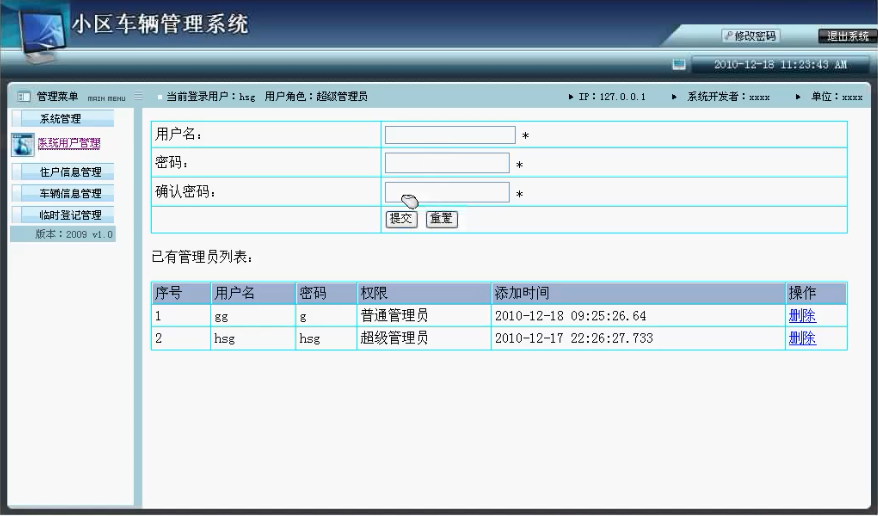Click the 操作 column header
Screen dimensions: 878x516
click(816, 293)
